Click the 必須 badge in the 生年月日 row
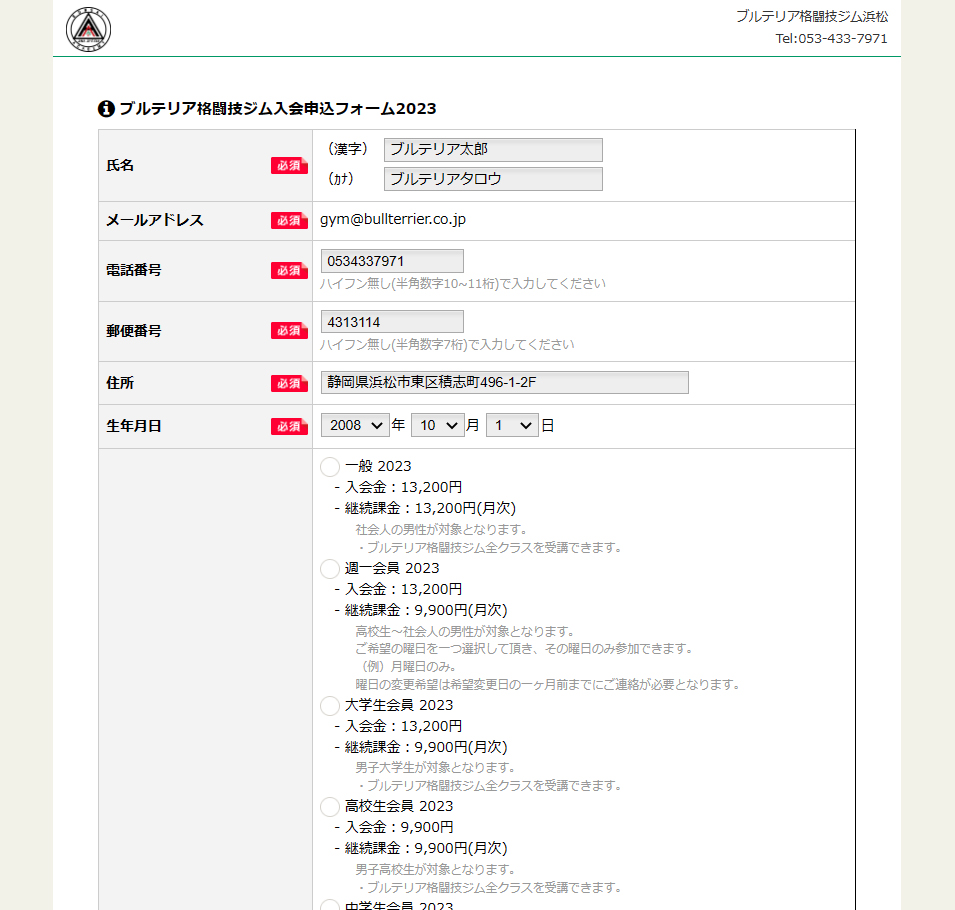This screenshot has width=955, height=910. pyautogui.click(x=289, y=426)
